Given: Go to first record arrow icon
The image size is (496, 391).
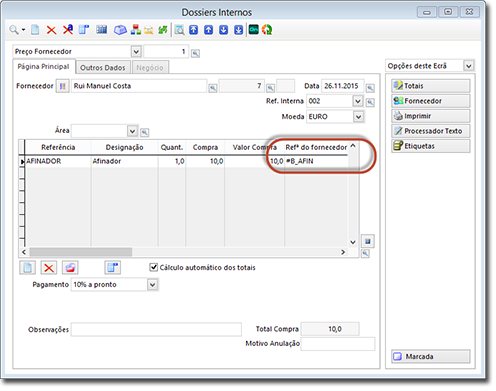Looking at the screenshot, I should 194,30.
